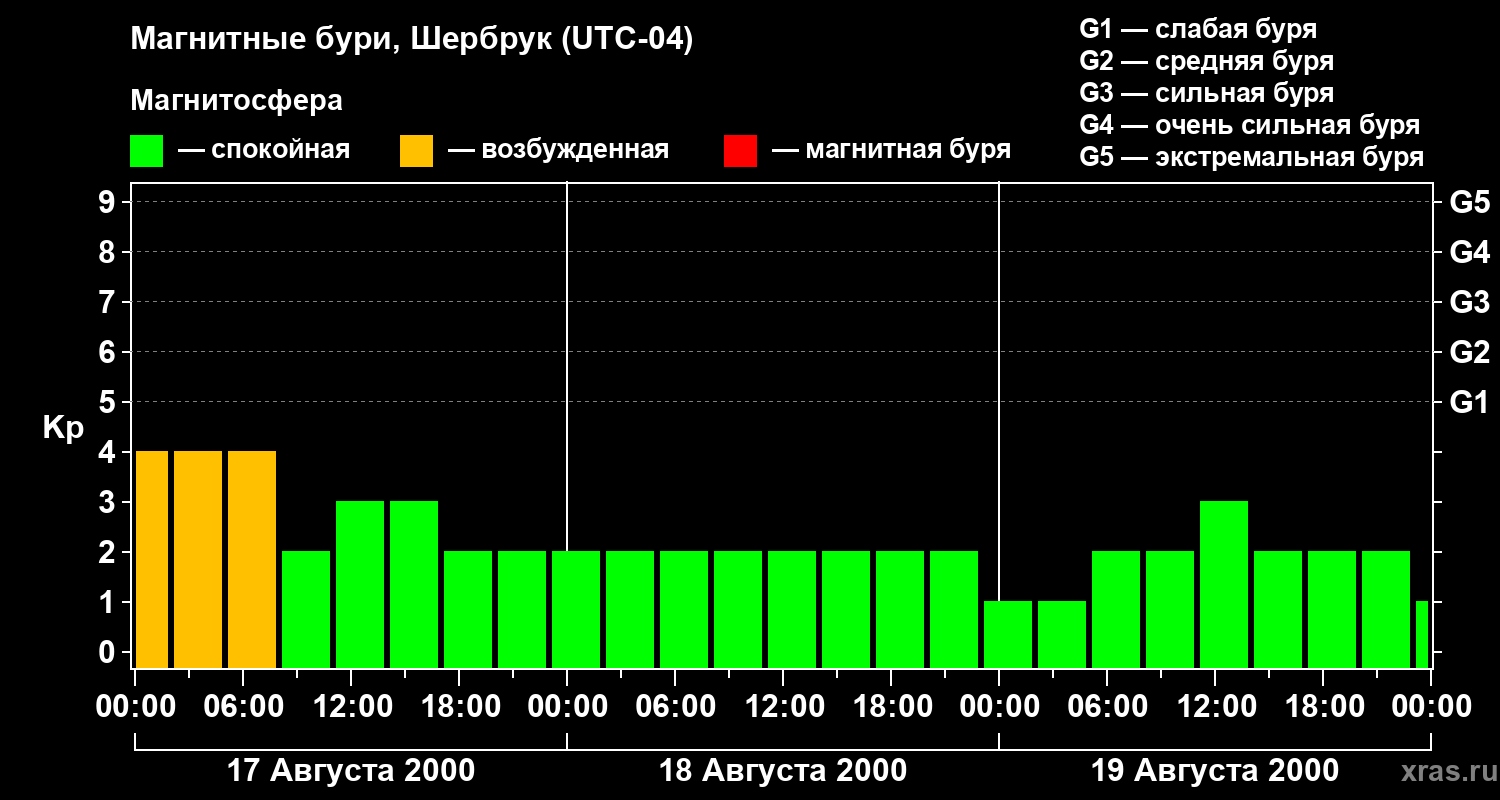Click 'G2 — средняя буря' legend line
Screen dimensions: 1500x800
[1206, 61]
